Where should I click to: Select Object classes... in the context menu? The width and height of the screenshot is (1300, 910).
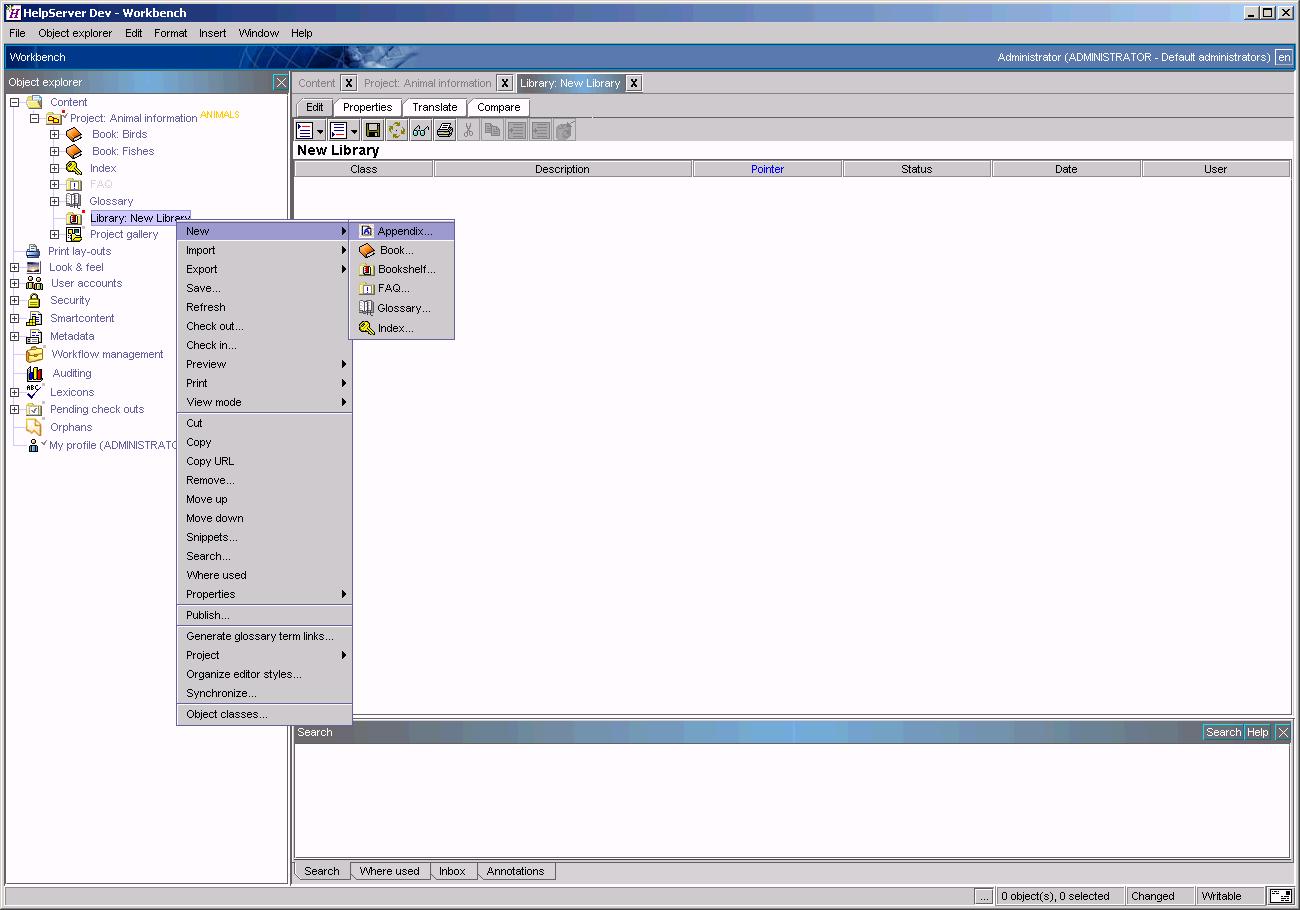(264, 714)
